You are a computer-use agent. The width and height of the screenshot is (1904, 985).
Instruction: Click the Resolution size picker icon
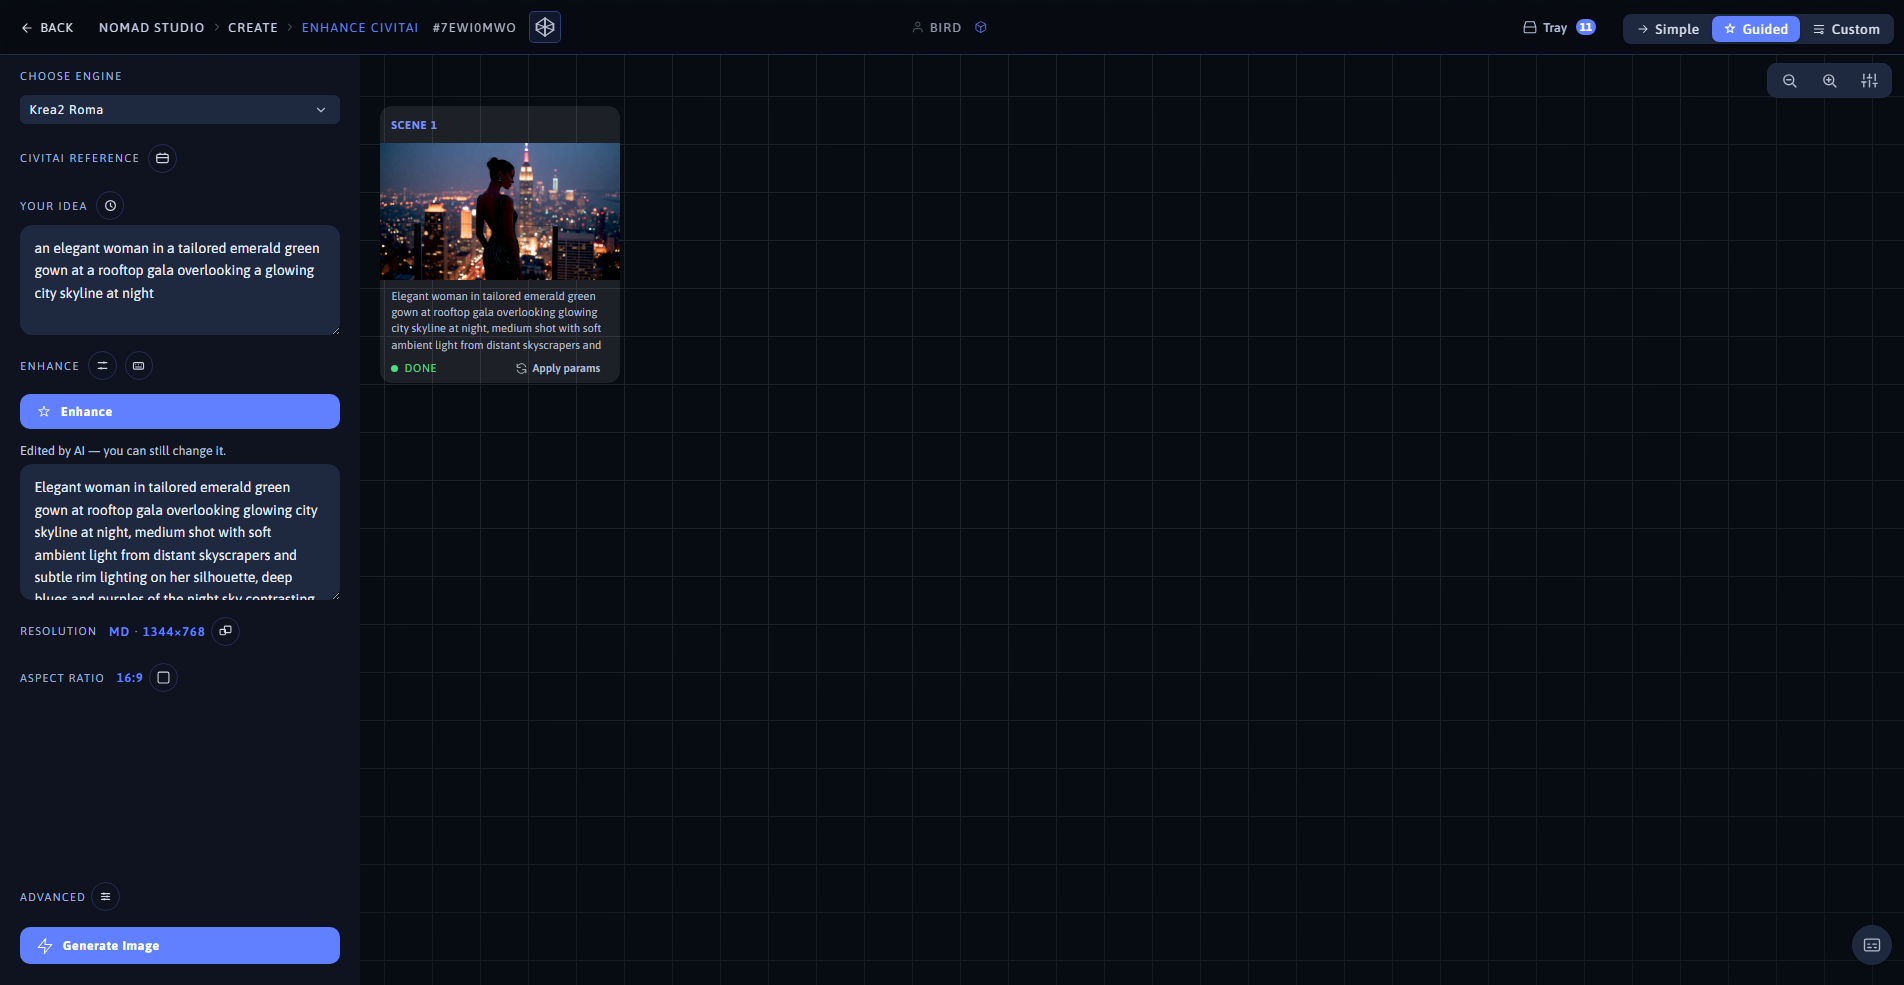226,631
